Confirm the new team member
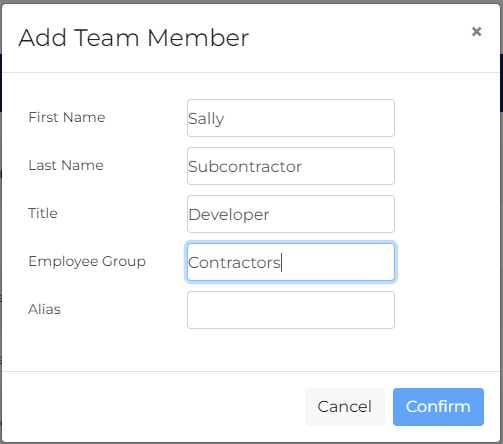 click(x=438, y=407)
